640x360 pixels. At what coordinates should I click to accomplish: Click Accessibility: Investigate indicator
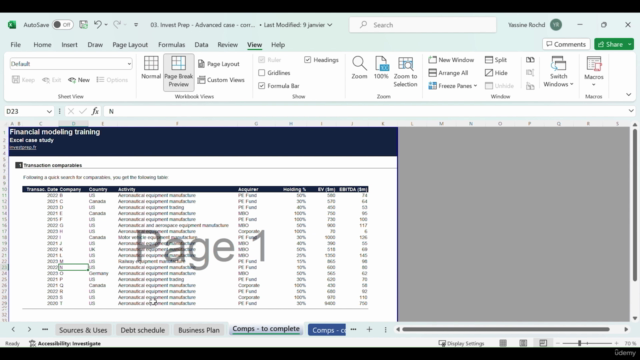point(65,343)
